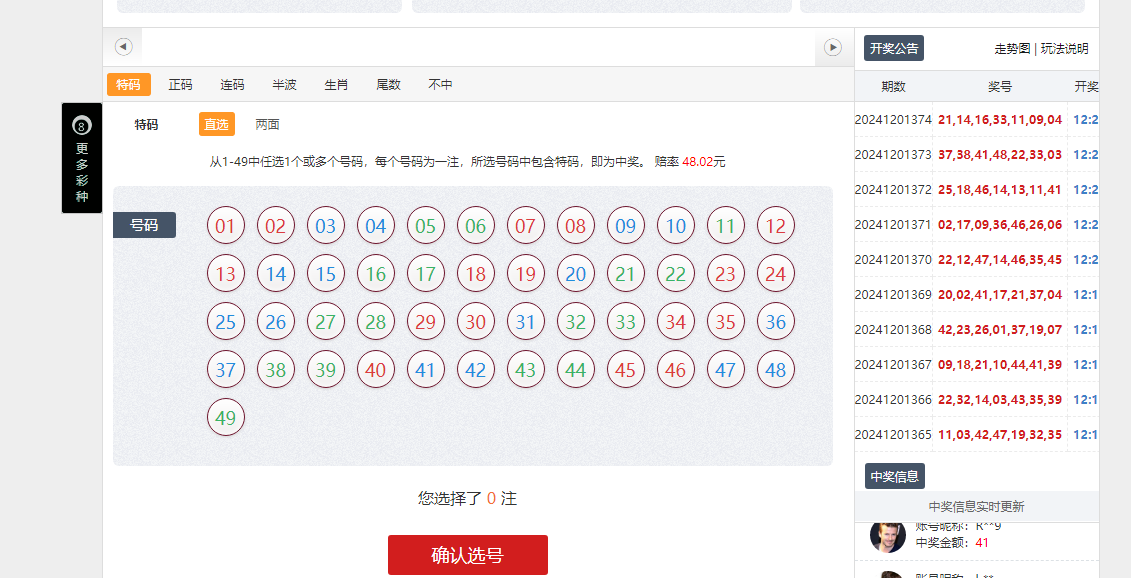View the 玩法说明 rules explanation

(x=1065, y=47)
